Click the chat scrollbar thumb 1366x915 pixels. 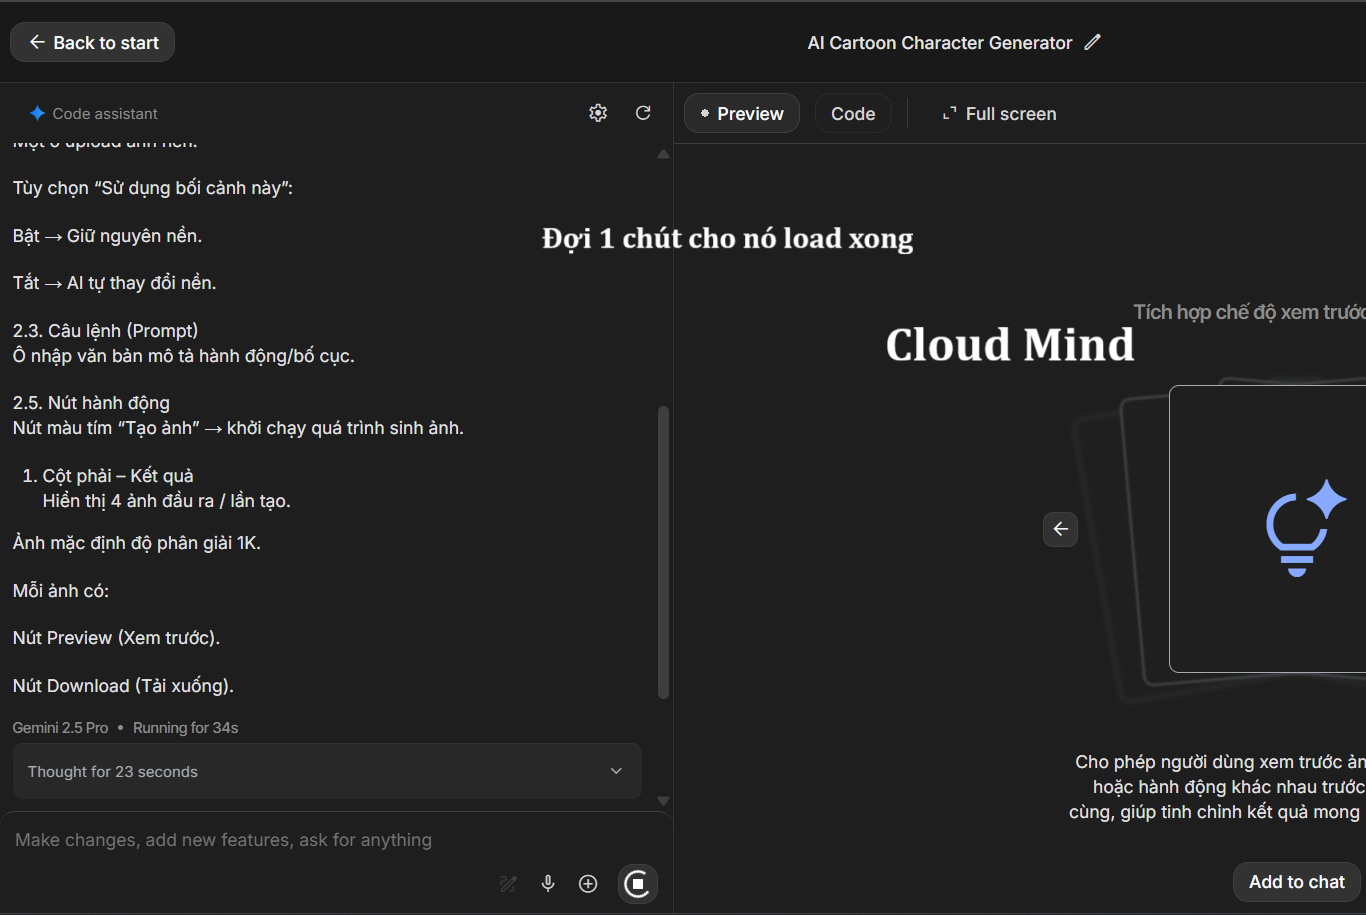tap(663, 550)
